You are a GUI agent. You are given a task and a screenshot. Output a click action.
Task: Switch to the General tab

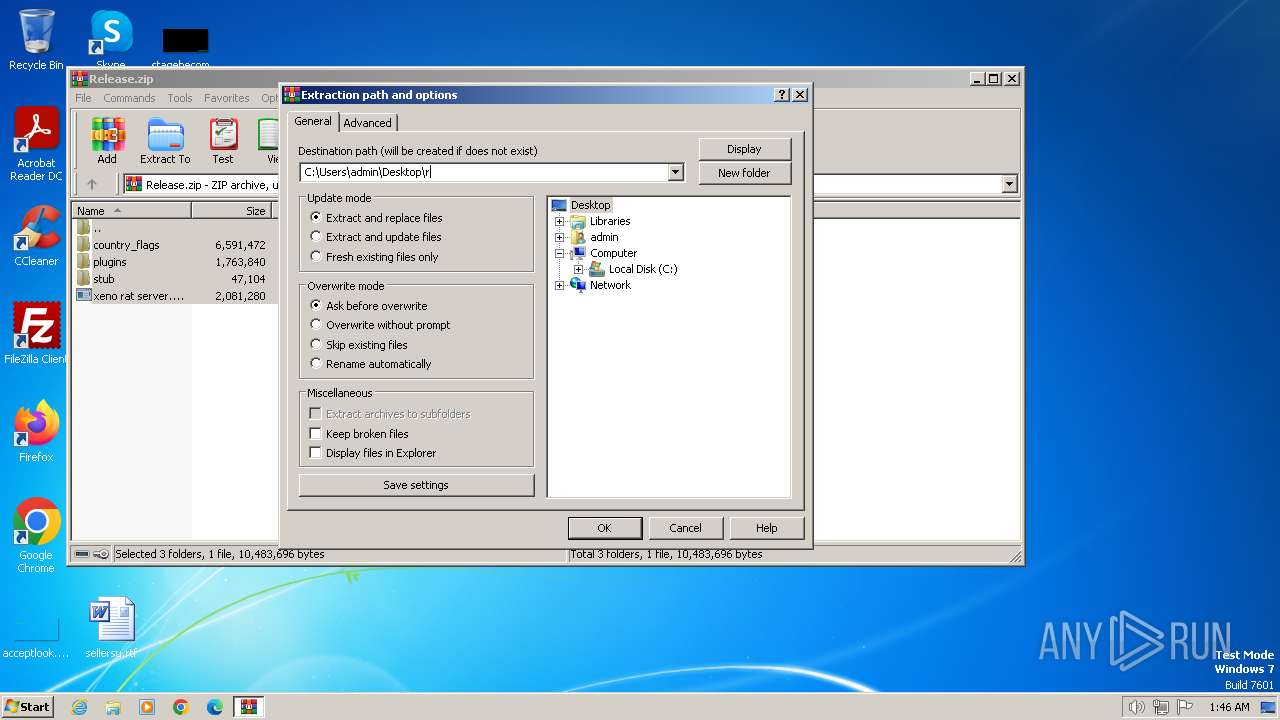[313, 121]
